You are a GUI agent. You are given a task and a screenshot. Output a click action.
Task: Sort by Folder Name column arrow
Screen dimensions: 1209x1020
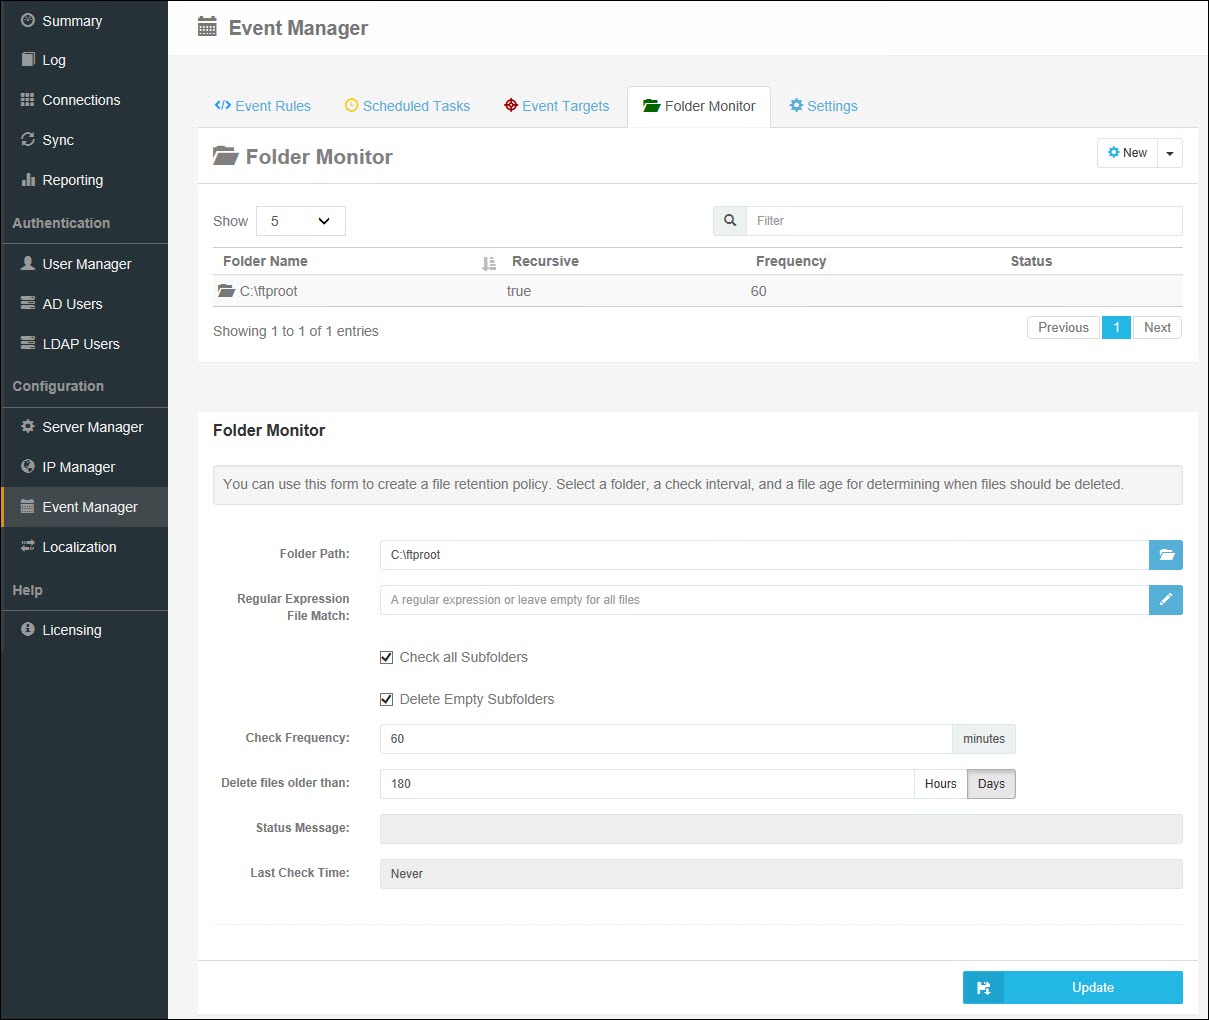tap(488, 261)
